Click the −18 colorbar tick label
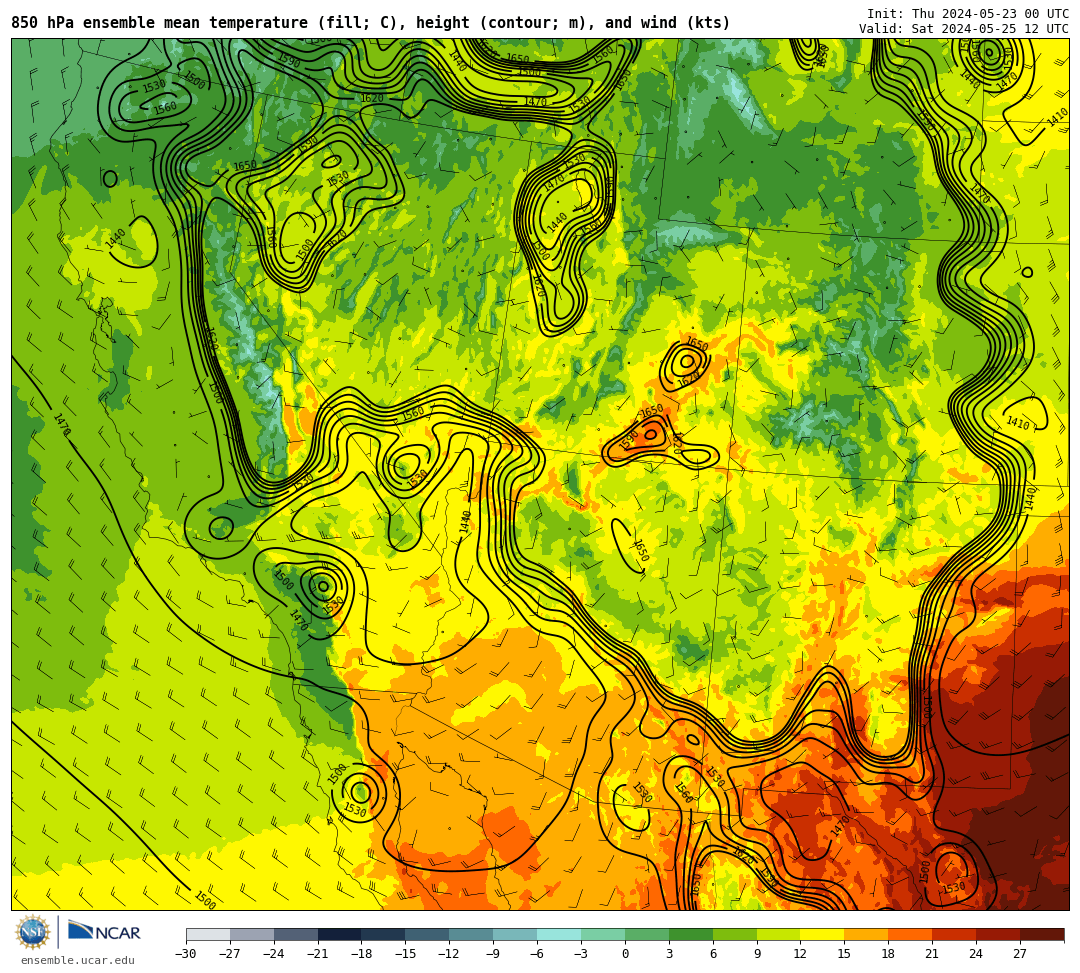 [362, 954]
